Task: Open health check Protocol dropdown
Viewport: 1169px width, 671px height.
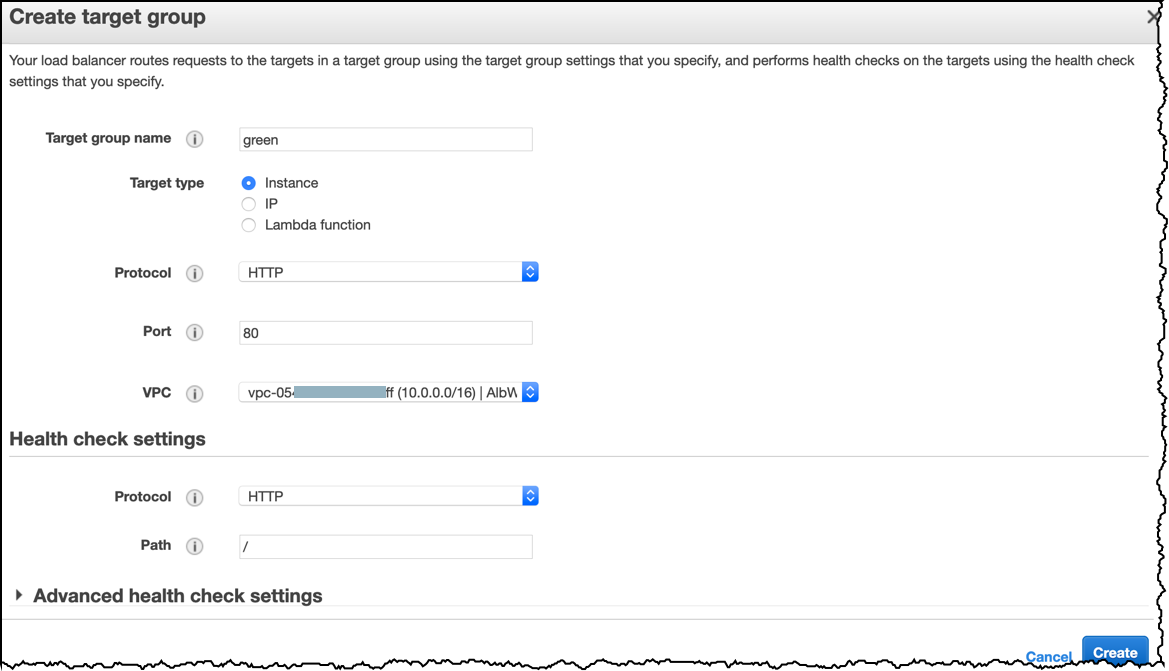Action: point(388,496)
